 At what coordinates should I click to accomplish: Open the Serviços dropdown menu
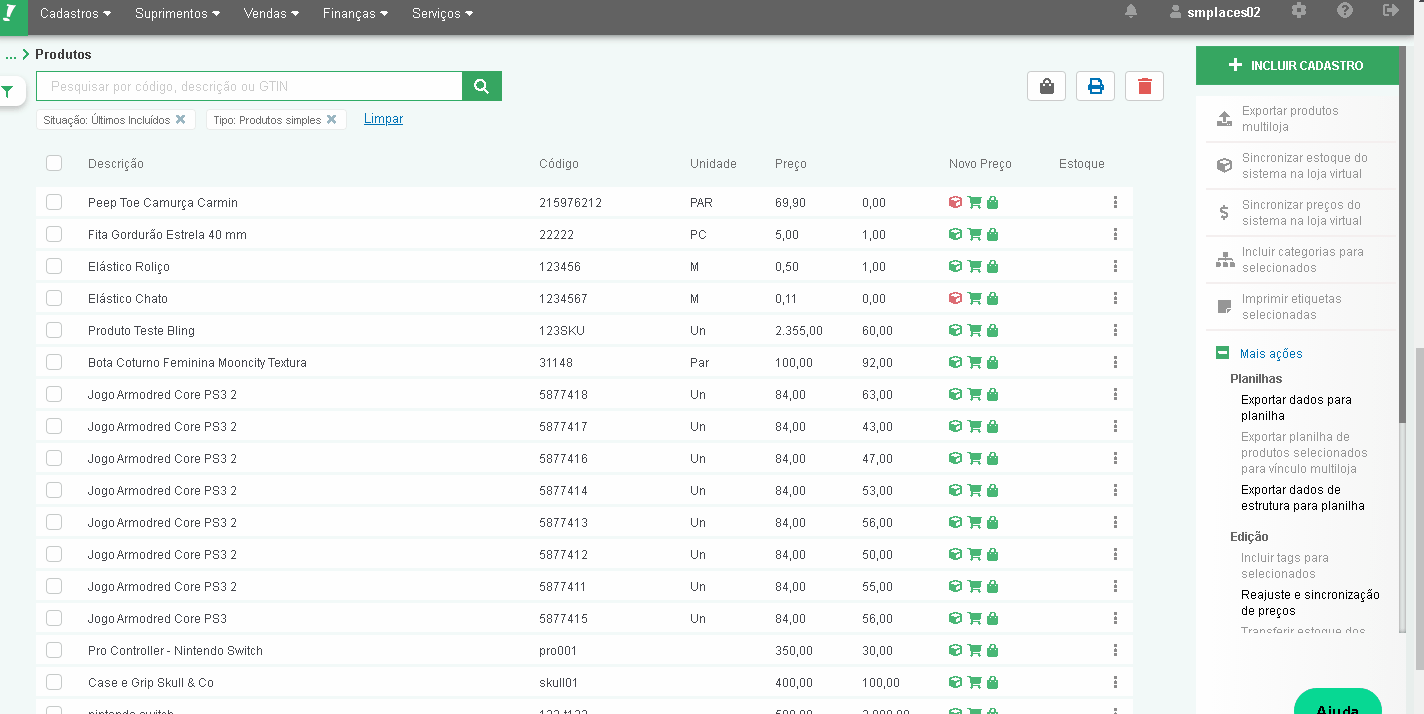[442, 14]
